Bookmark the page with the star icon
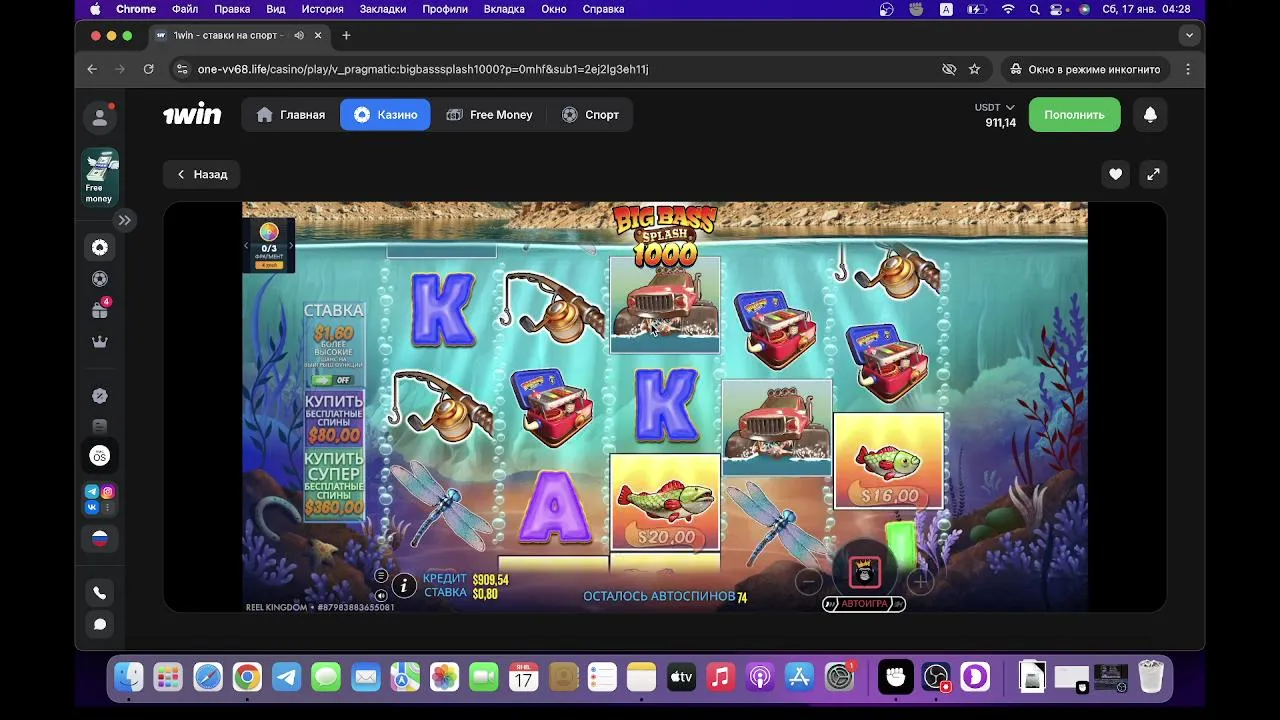The width and height of the screenshot is (1280, 720). 974,69
